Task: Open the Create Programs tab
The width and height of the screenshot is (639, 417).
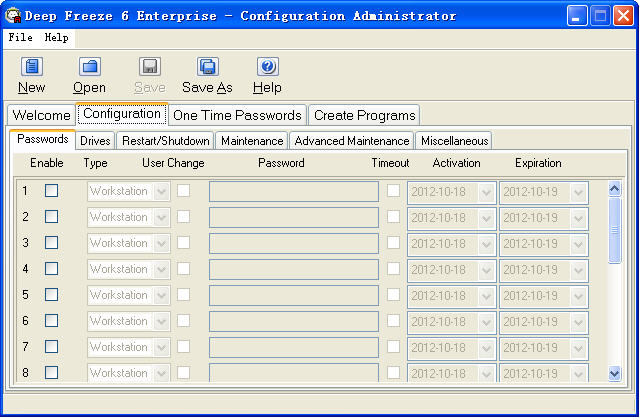Action: pyautogui.click(x=363, y=115)
